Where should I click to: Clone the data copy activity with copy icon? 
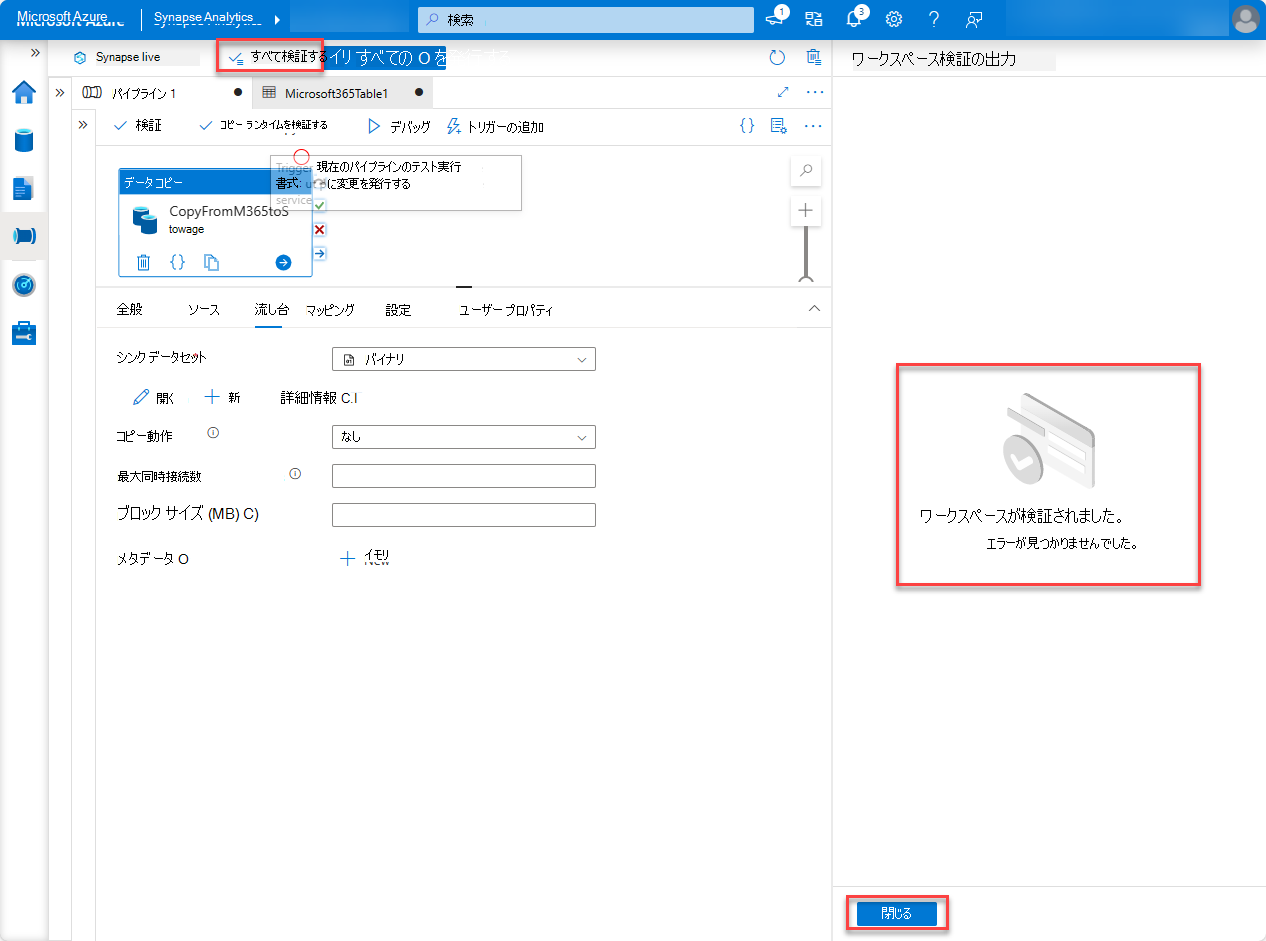[x=211, y=262]
